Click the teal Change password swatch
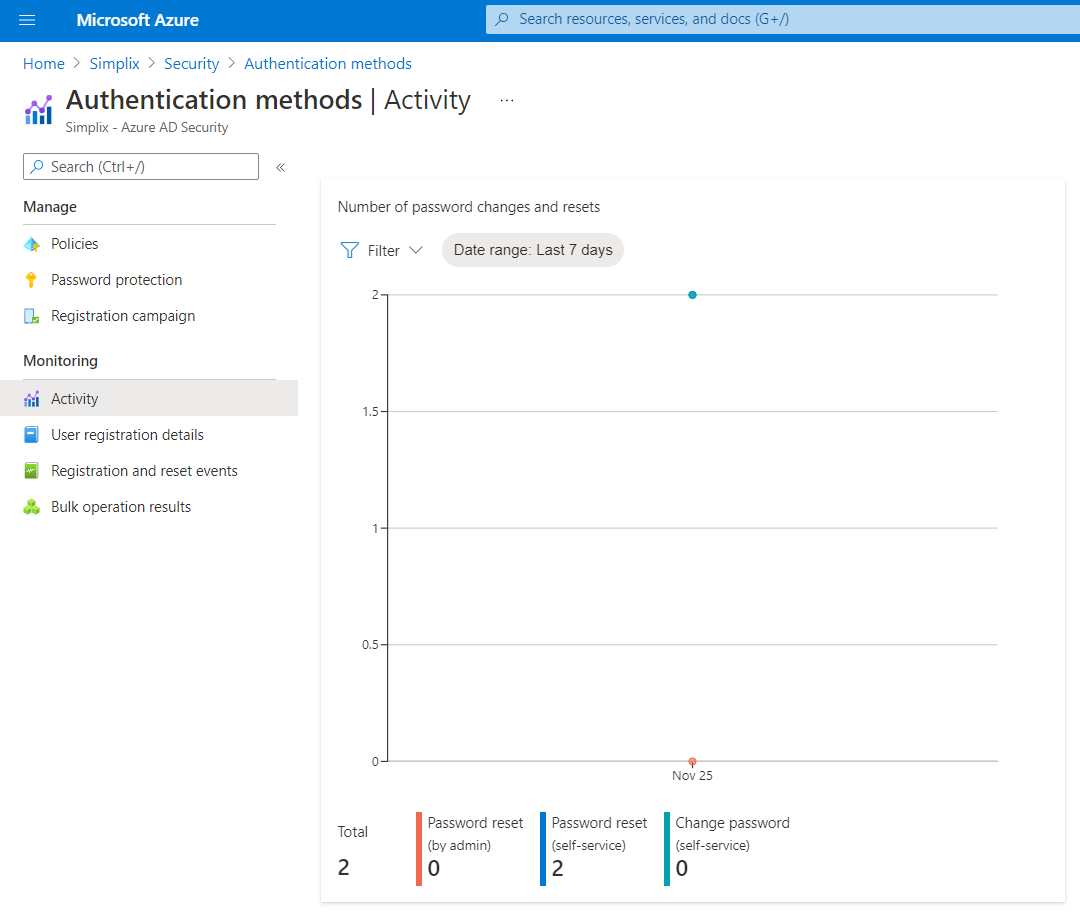 [x=667, y=849]
